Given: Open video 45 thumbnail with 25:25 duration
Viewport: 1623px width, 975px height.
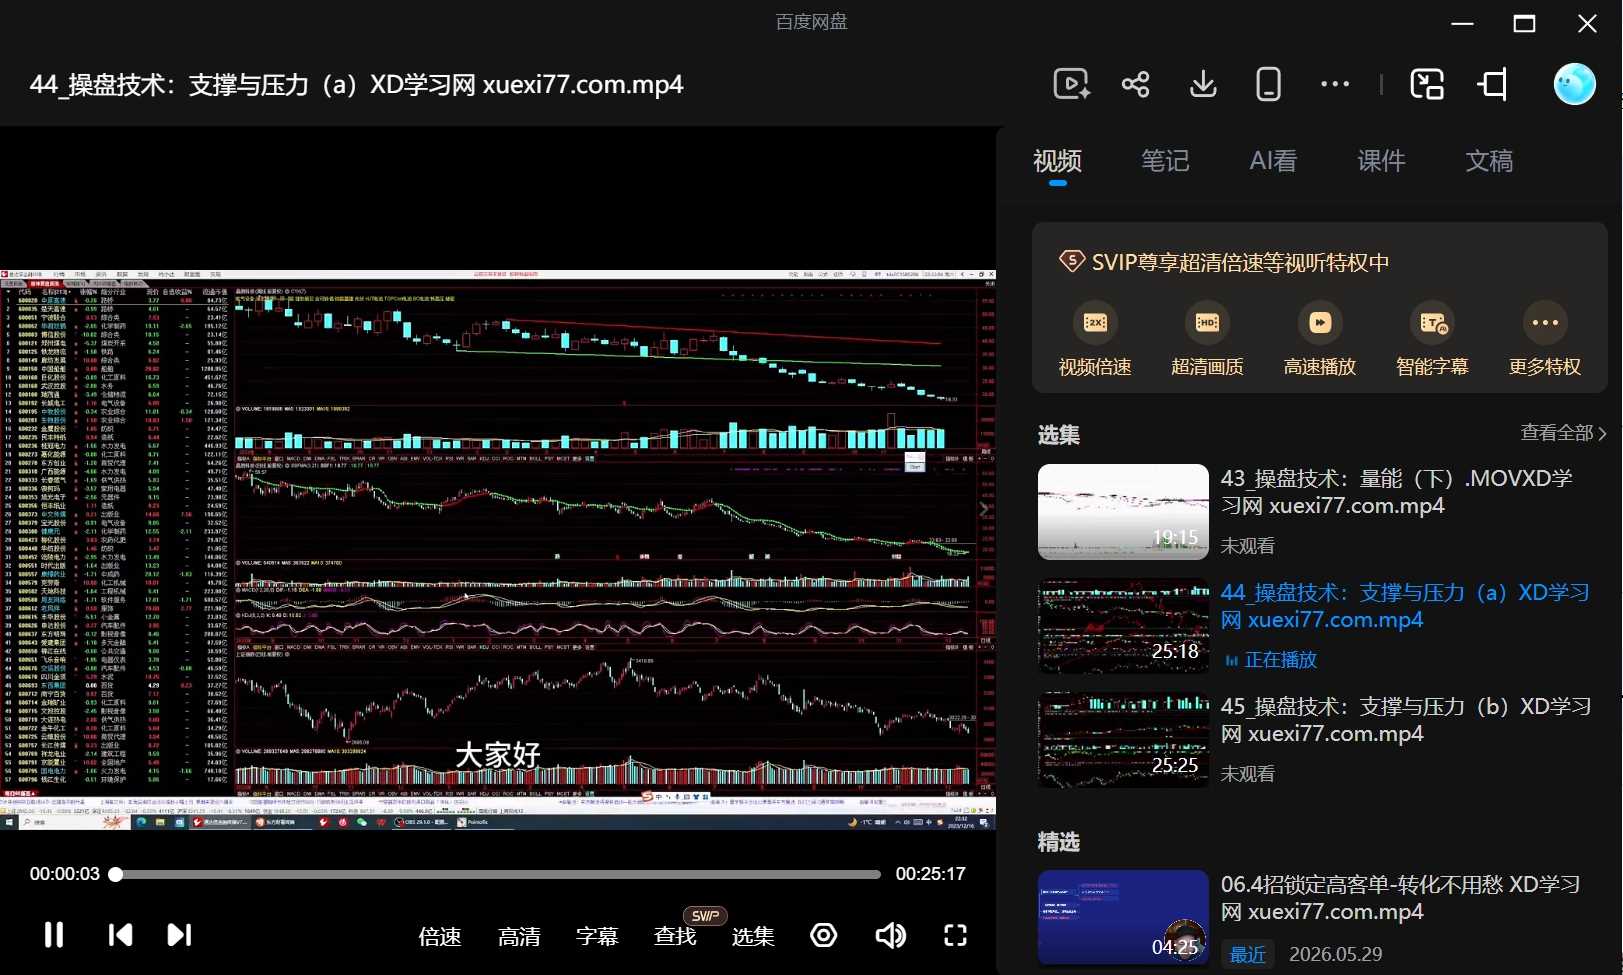Looking at the screenshot, I should 1123,740.
